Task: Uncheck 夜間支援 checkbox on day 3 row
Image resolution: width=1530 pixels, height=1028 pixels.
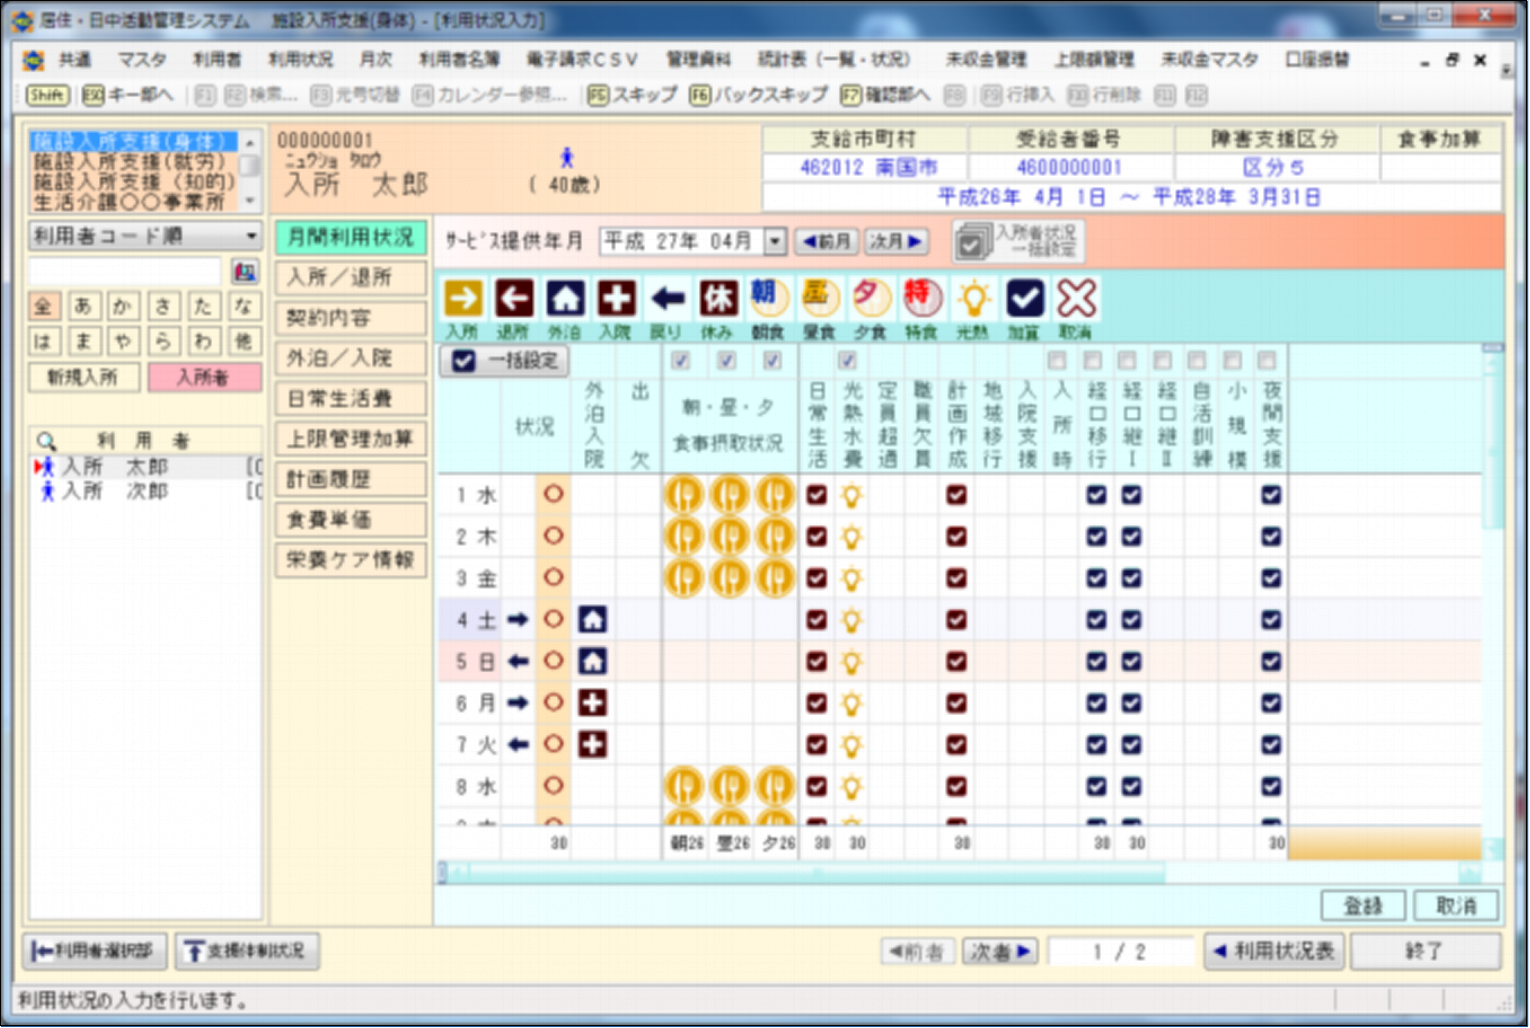Action: point(1271,578)
